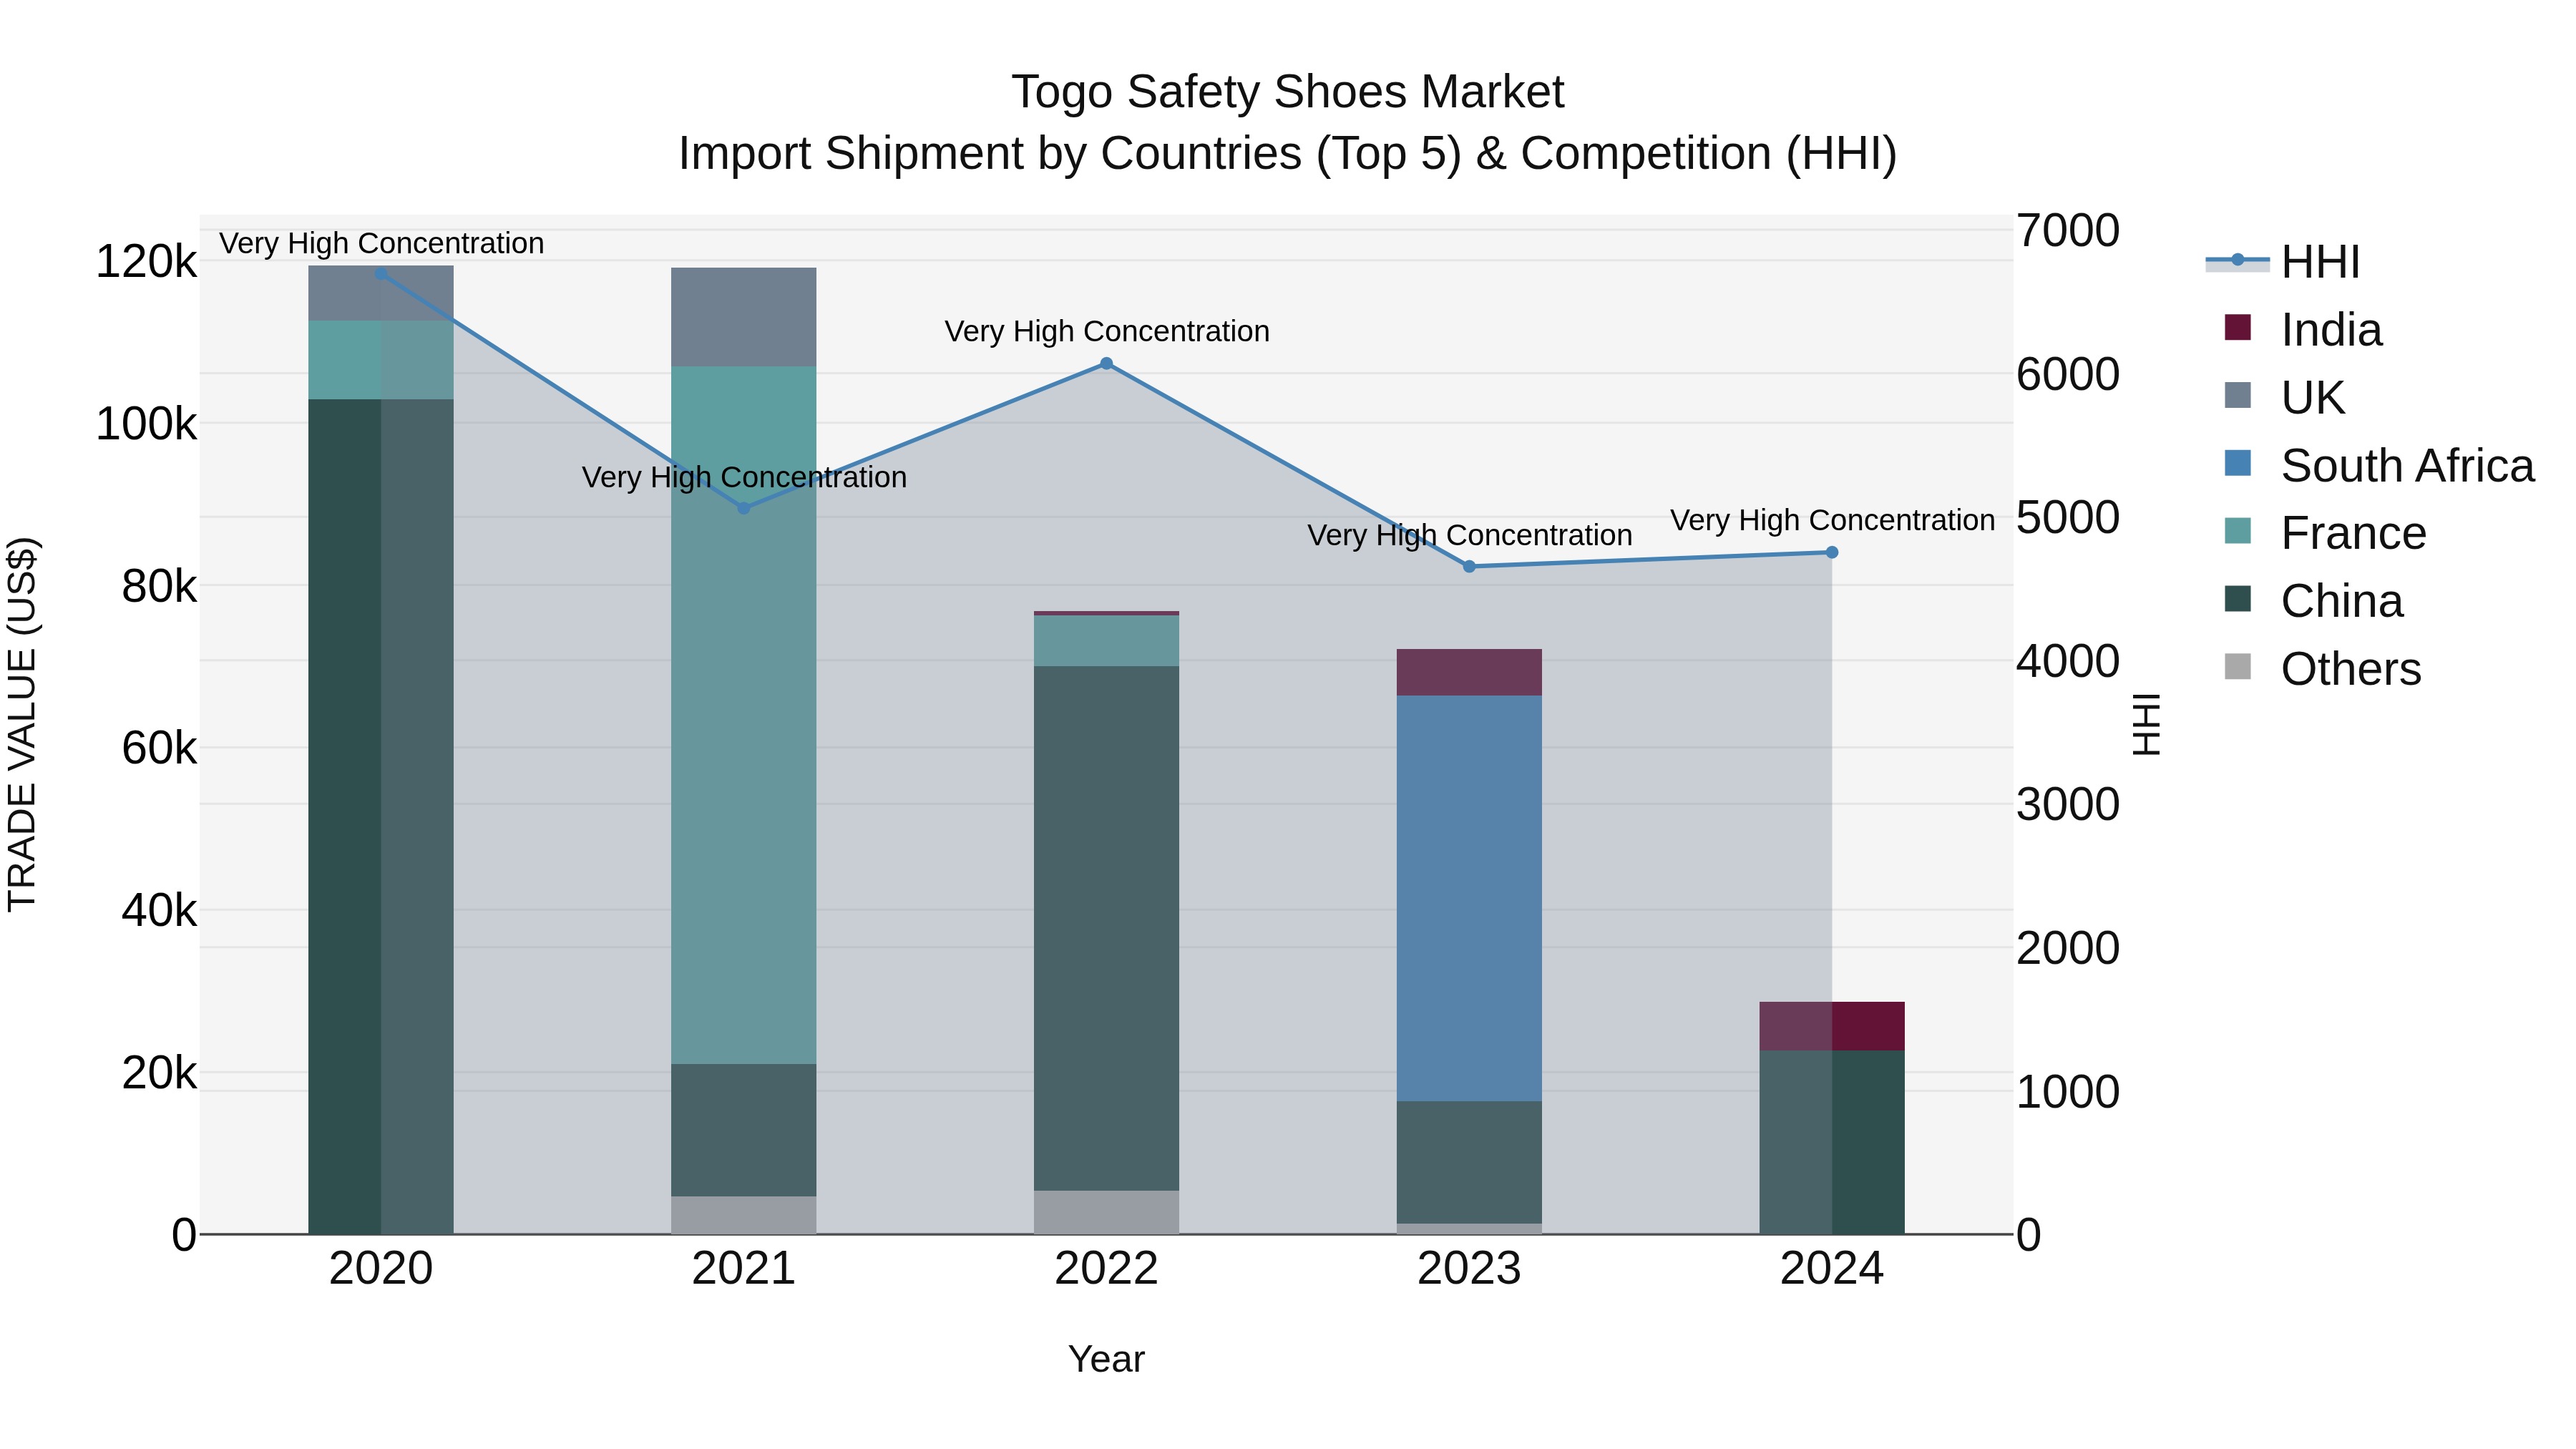Click the 'Year' axis title

point(1106,1359)
